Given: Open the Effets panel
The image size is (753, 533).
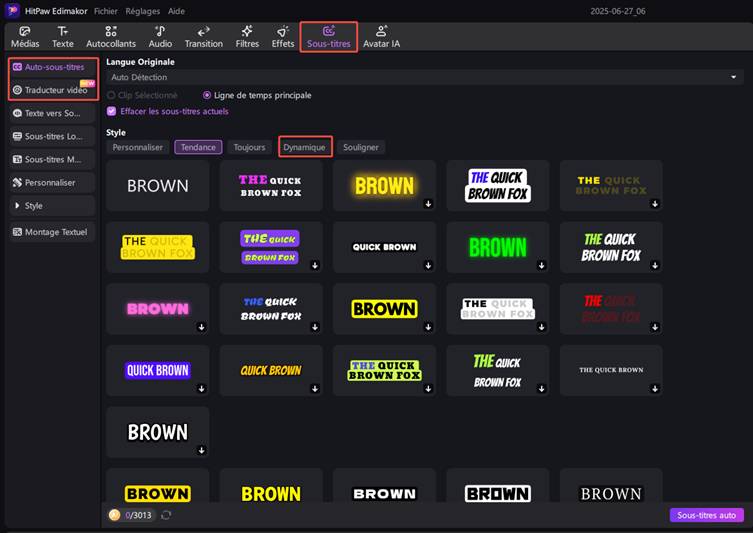Looking at the screenshot, I should click(283, 37).
